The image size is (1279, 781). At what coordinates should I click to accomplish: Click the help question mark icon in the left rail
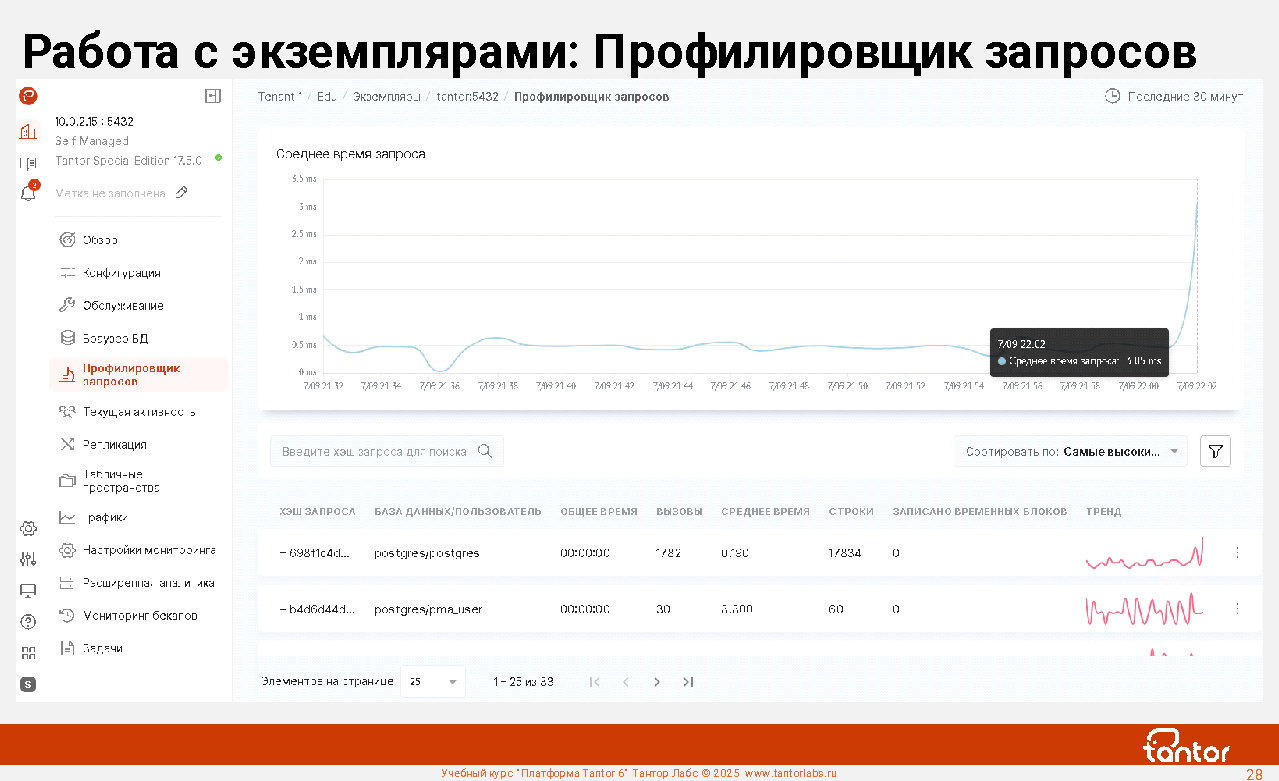coord(28,621)
